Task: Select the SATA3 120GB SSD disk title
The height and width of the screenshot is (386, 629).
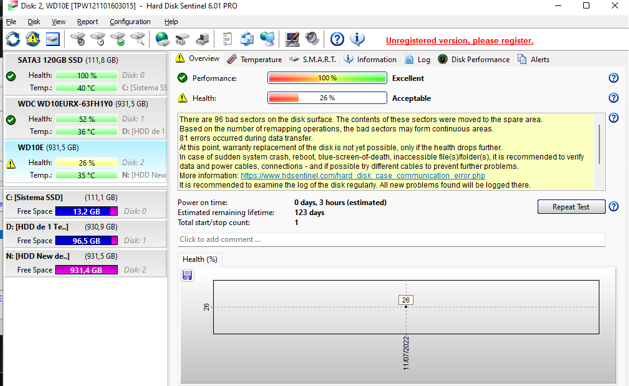Action: [68, 60]
